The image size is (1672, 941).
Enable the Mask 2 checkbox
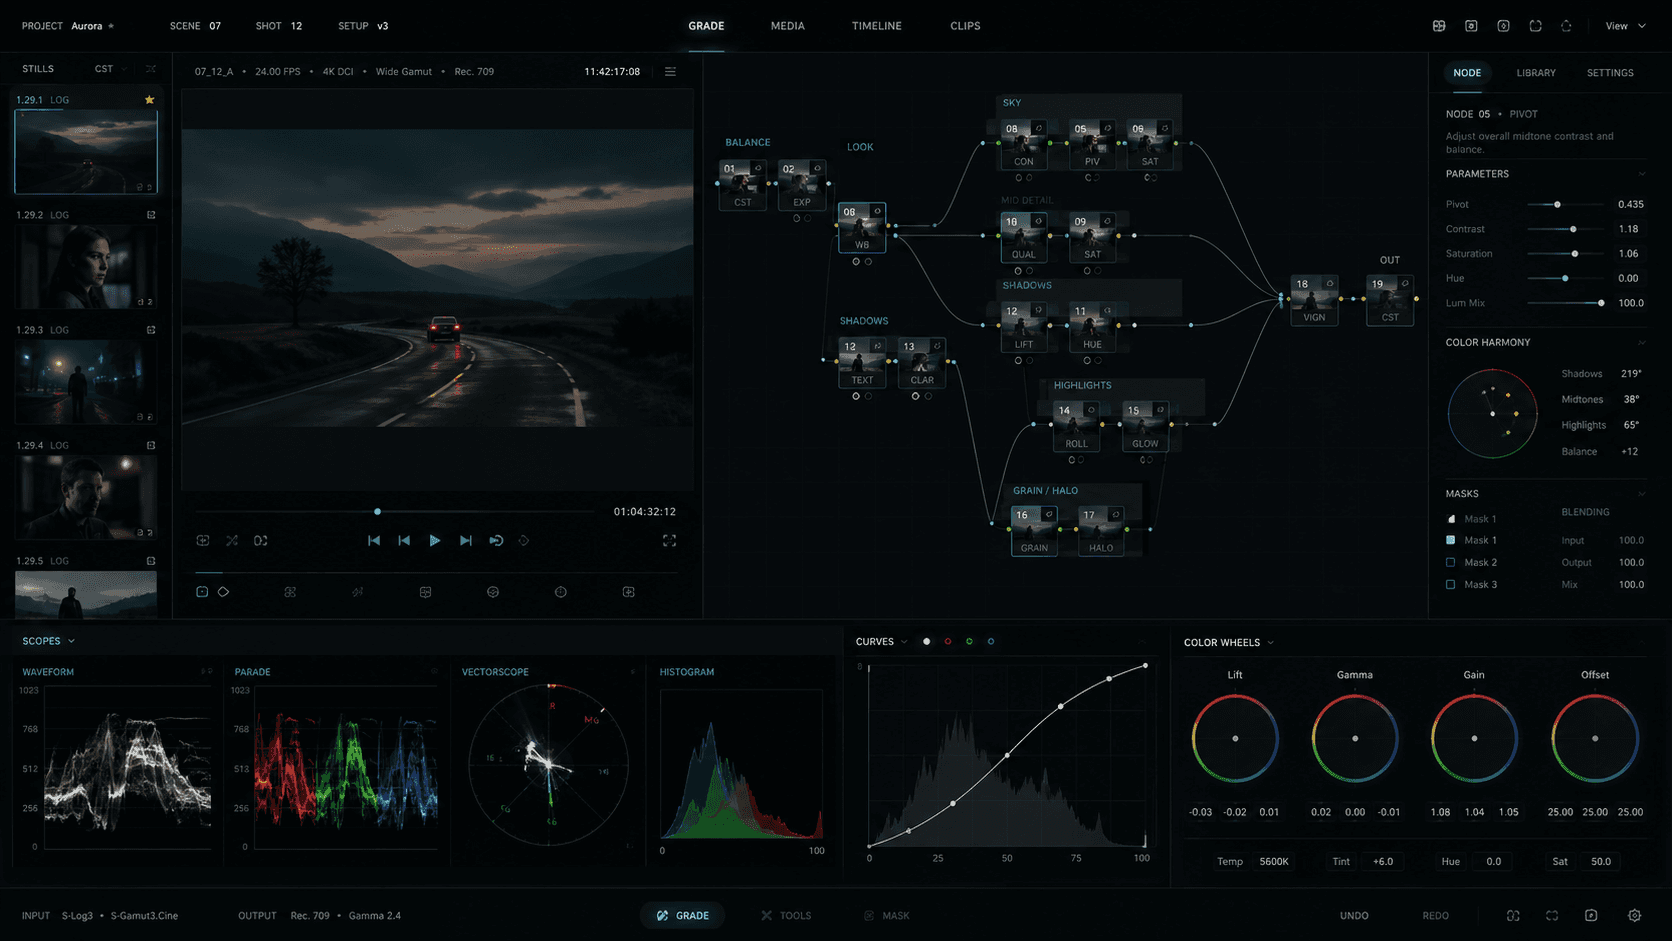tap(1450, 562)
